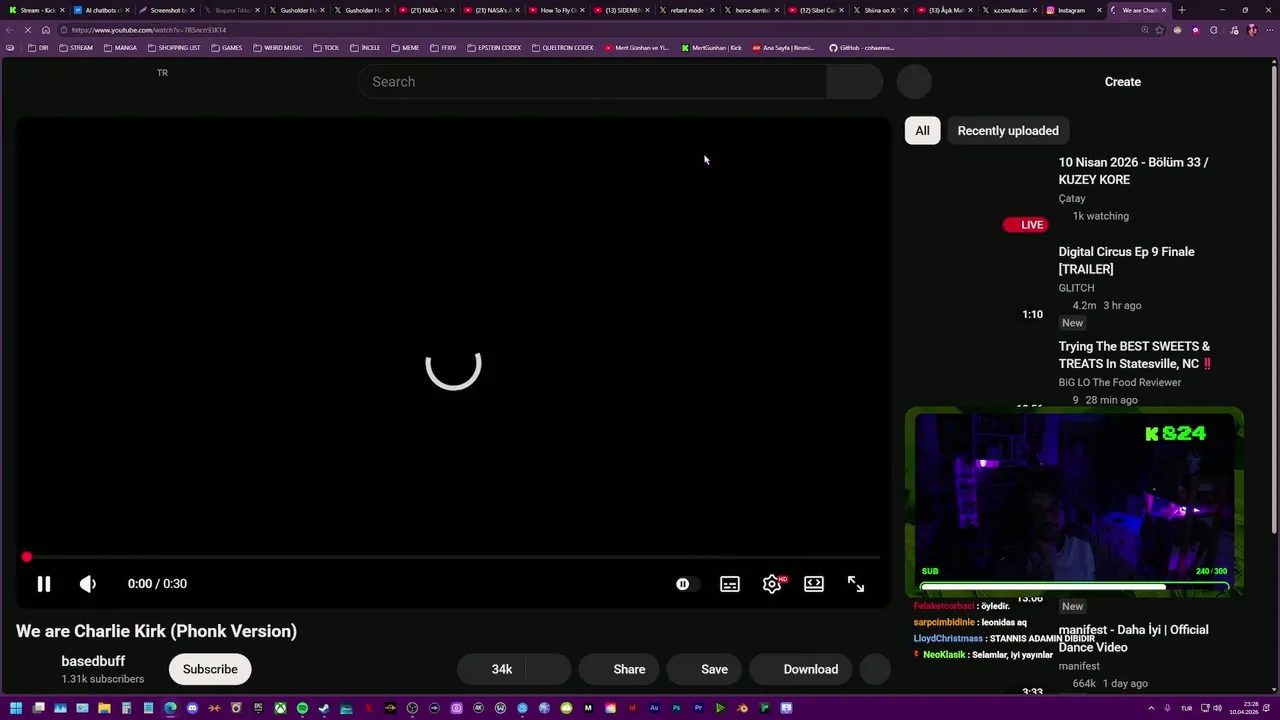Save the video to a playlist

click(x=705, y=669)
